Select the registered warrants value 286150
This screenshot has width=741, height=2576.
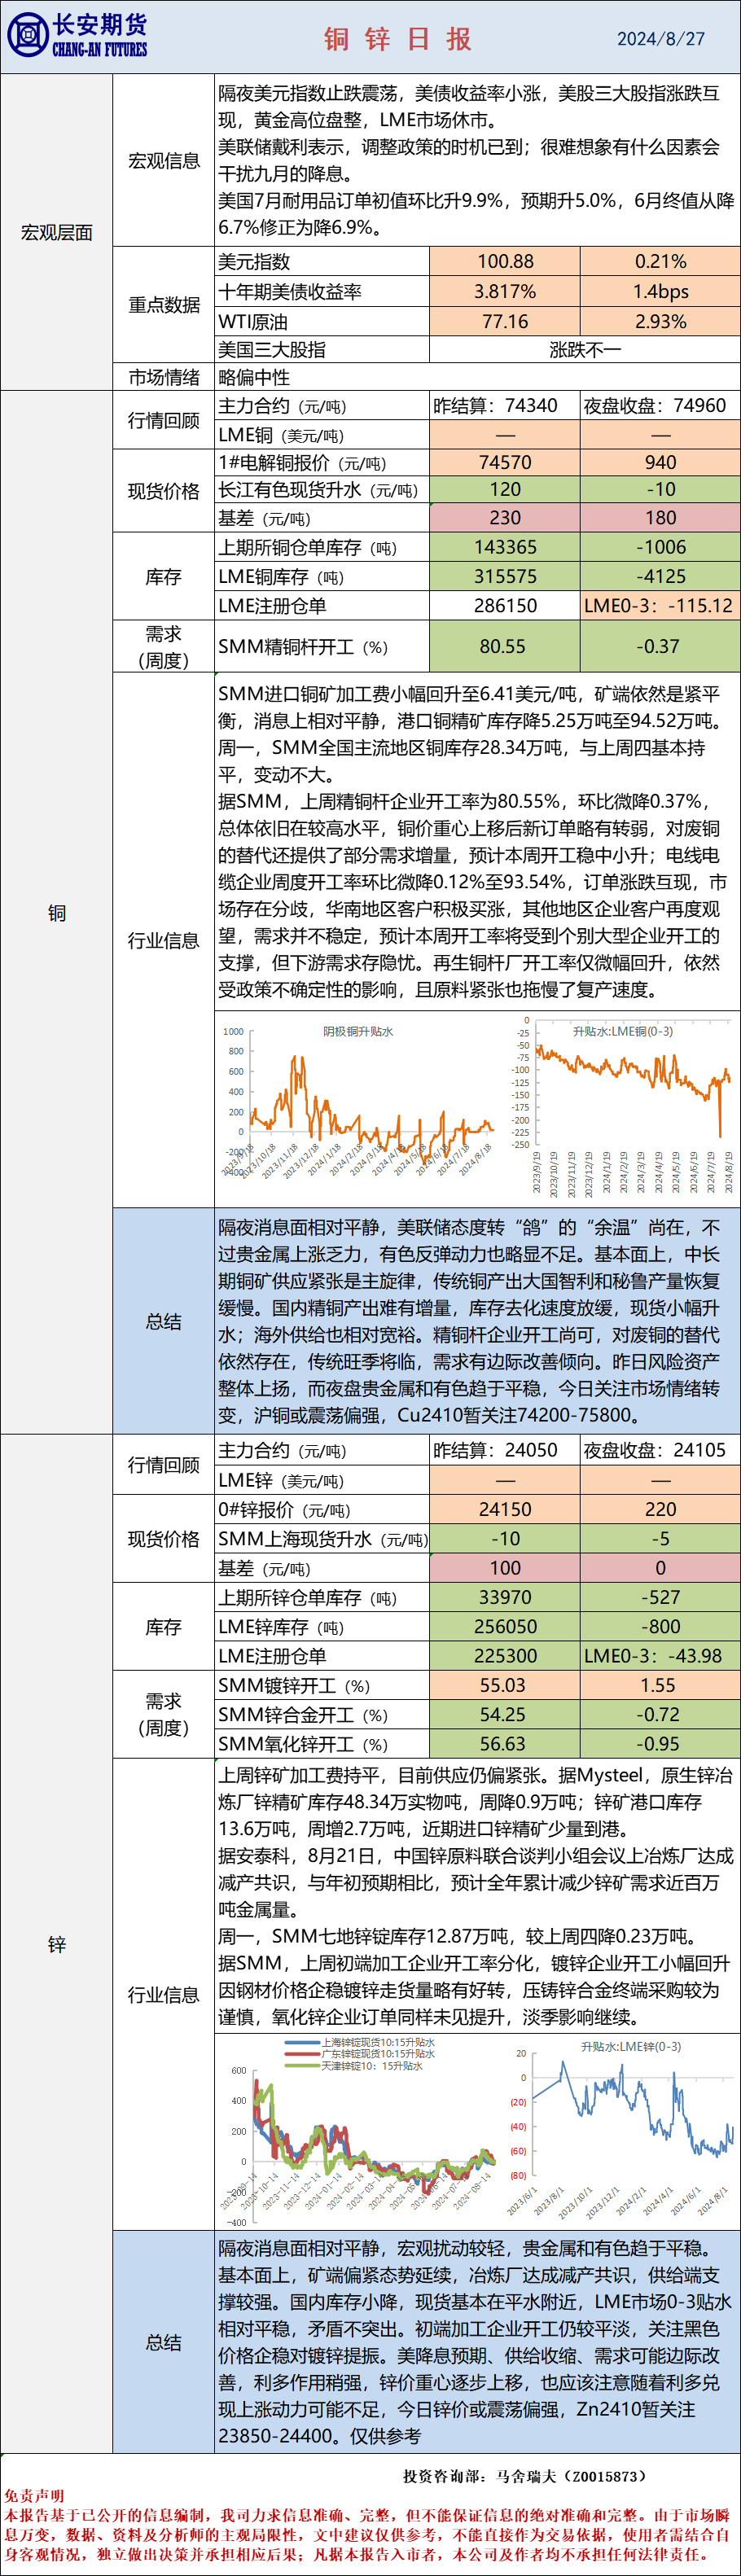(505, 605)
